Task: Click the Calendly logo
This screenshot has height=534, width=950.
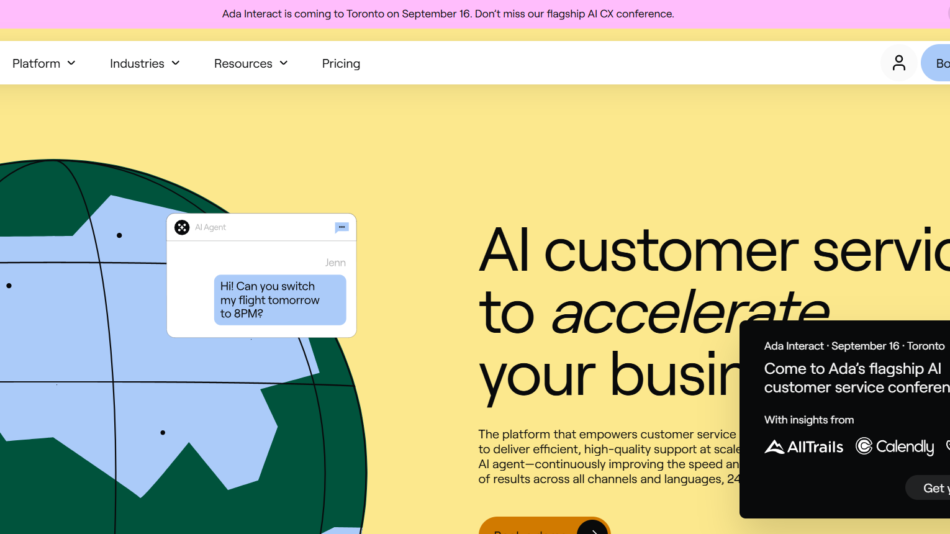Action: [894, 447]
